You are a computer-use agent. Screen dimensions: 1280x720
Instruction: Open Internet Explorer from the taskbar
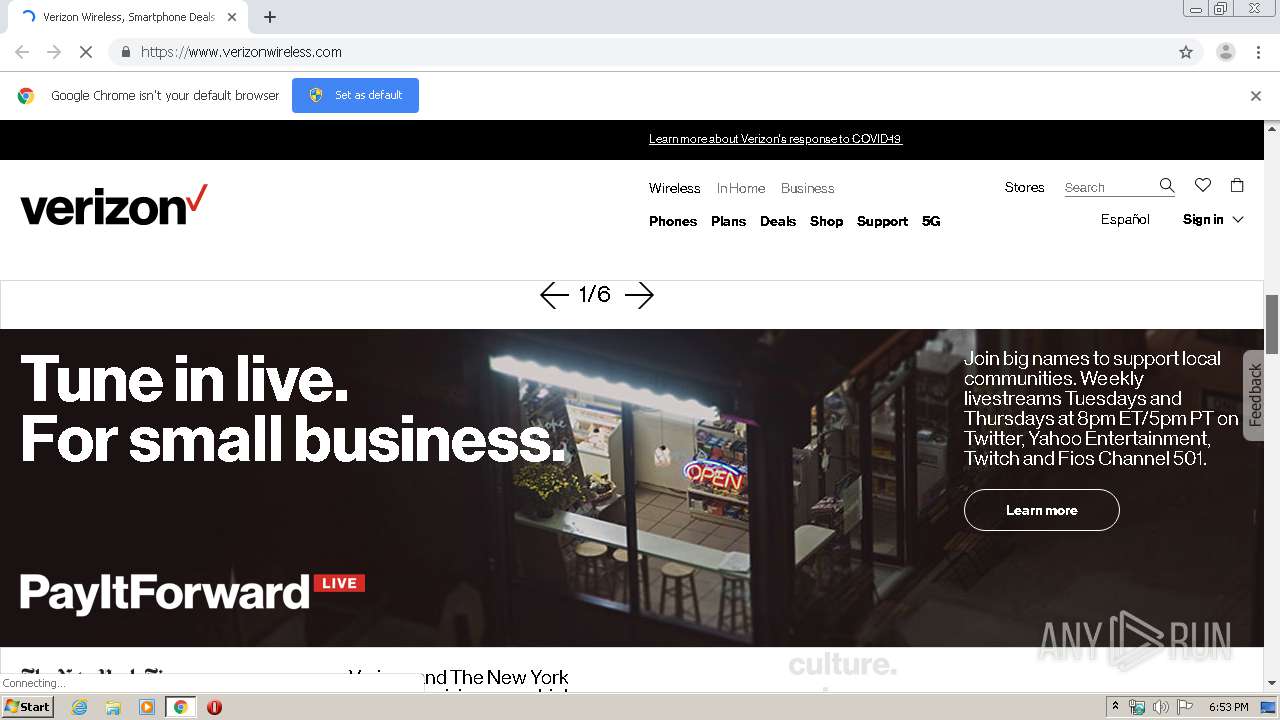point(79,707)
